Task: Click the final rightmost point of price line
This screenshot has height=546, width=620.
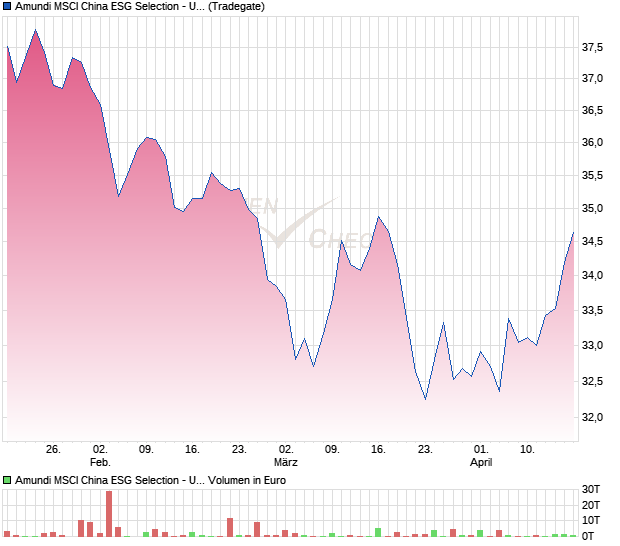Action: (x=573, y=233)
